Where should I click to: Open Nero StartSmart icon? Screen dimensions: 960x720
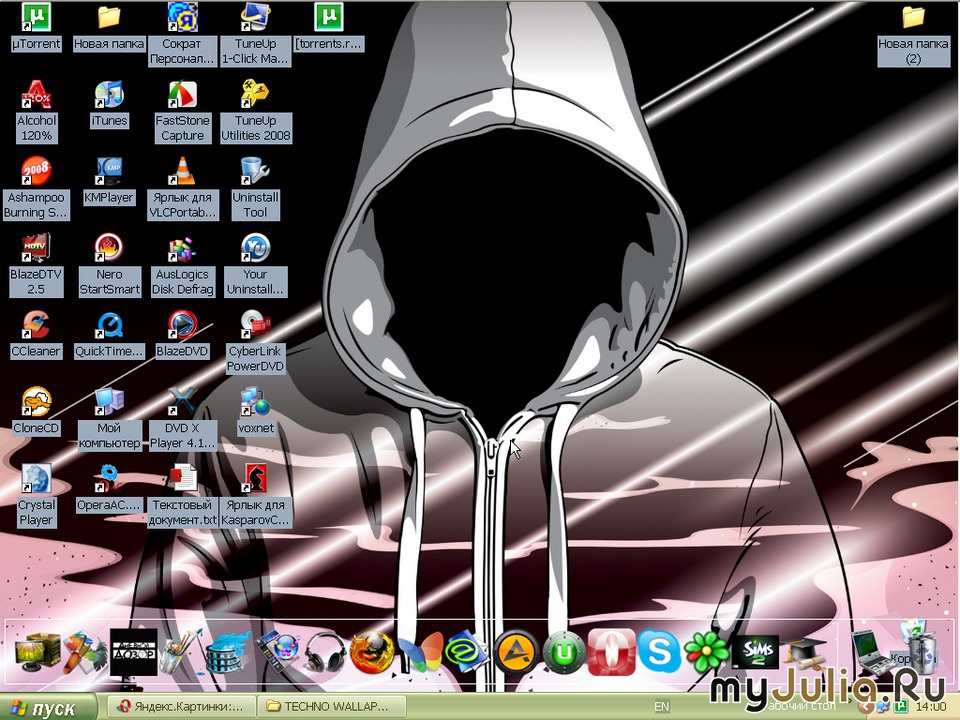click(109, 248)
